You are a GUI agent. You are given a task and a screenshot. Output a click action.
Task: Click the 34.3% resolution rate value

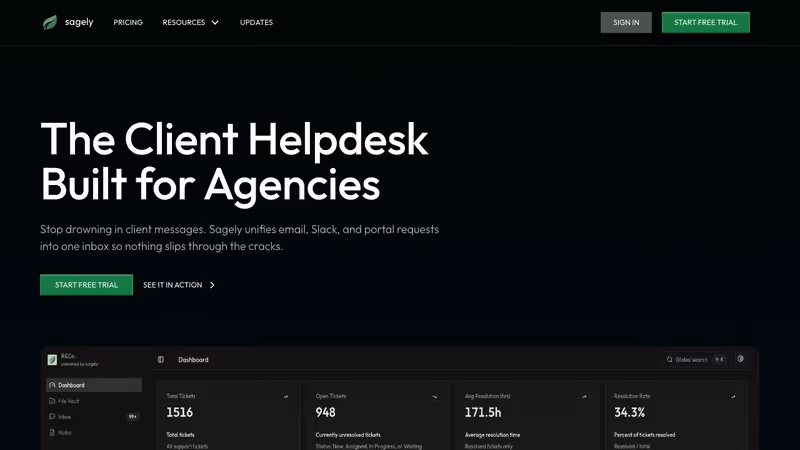click(x=630, y=412)
